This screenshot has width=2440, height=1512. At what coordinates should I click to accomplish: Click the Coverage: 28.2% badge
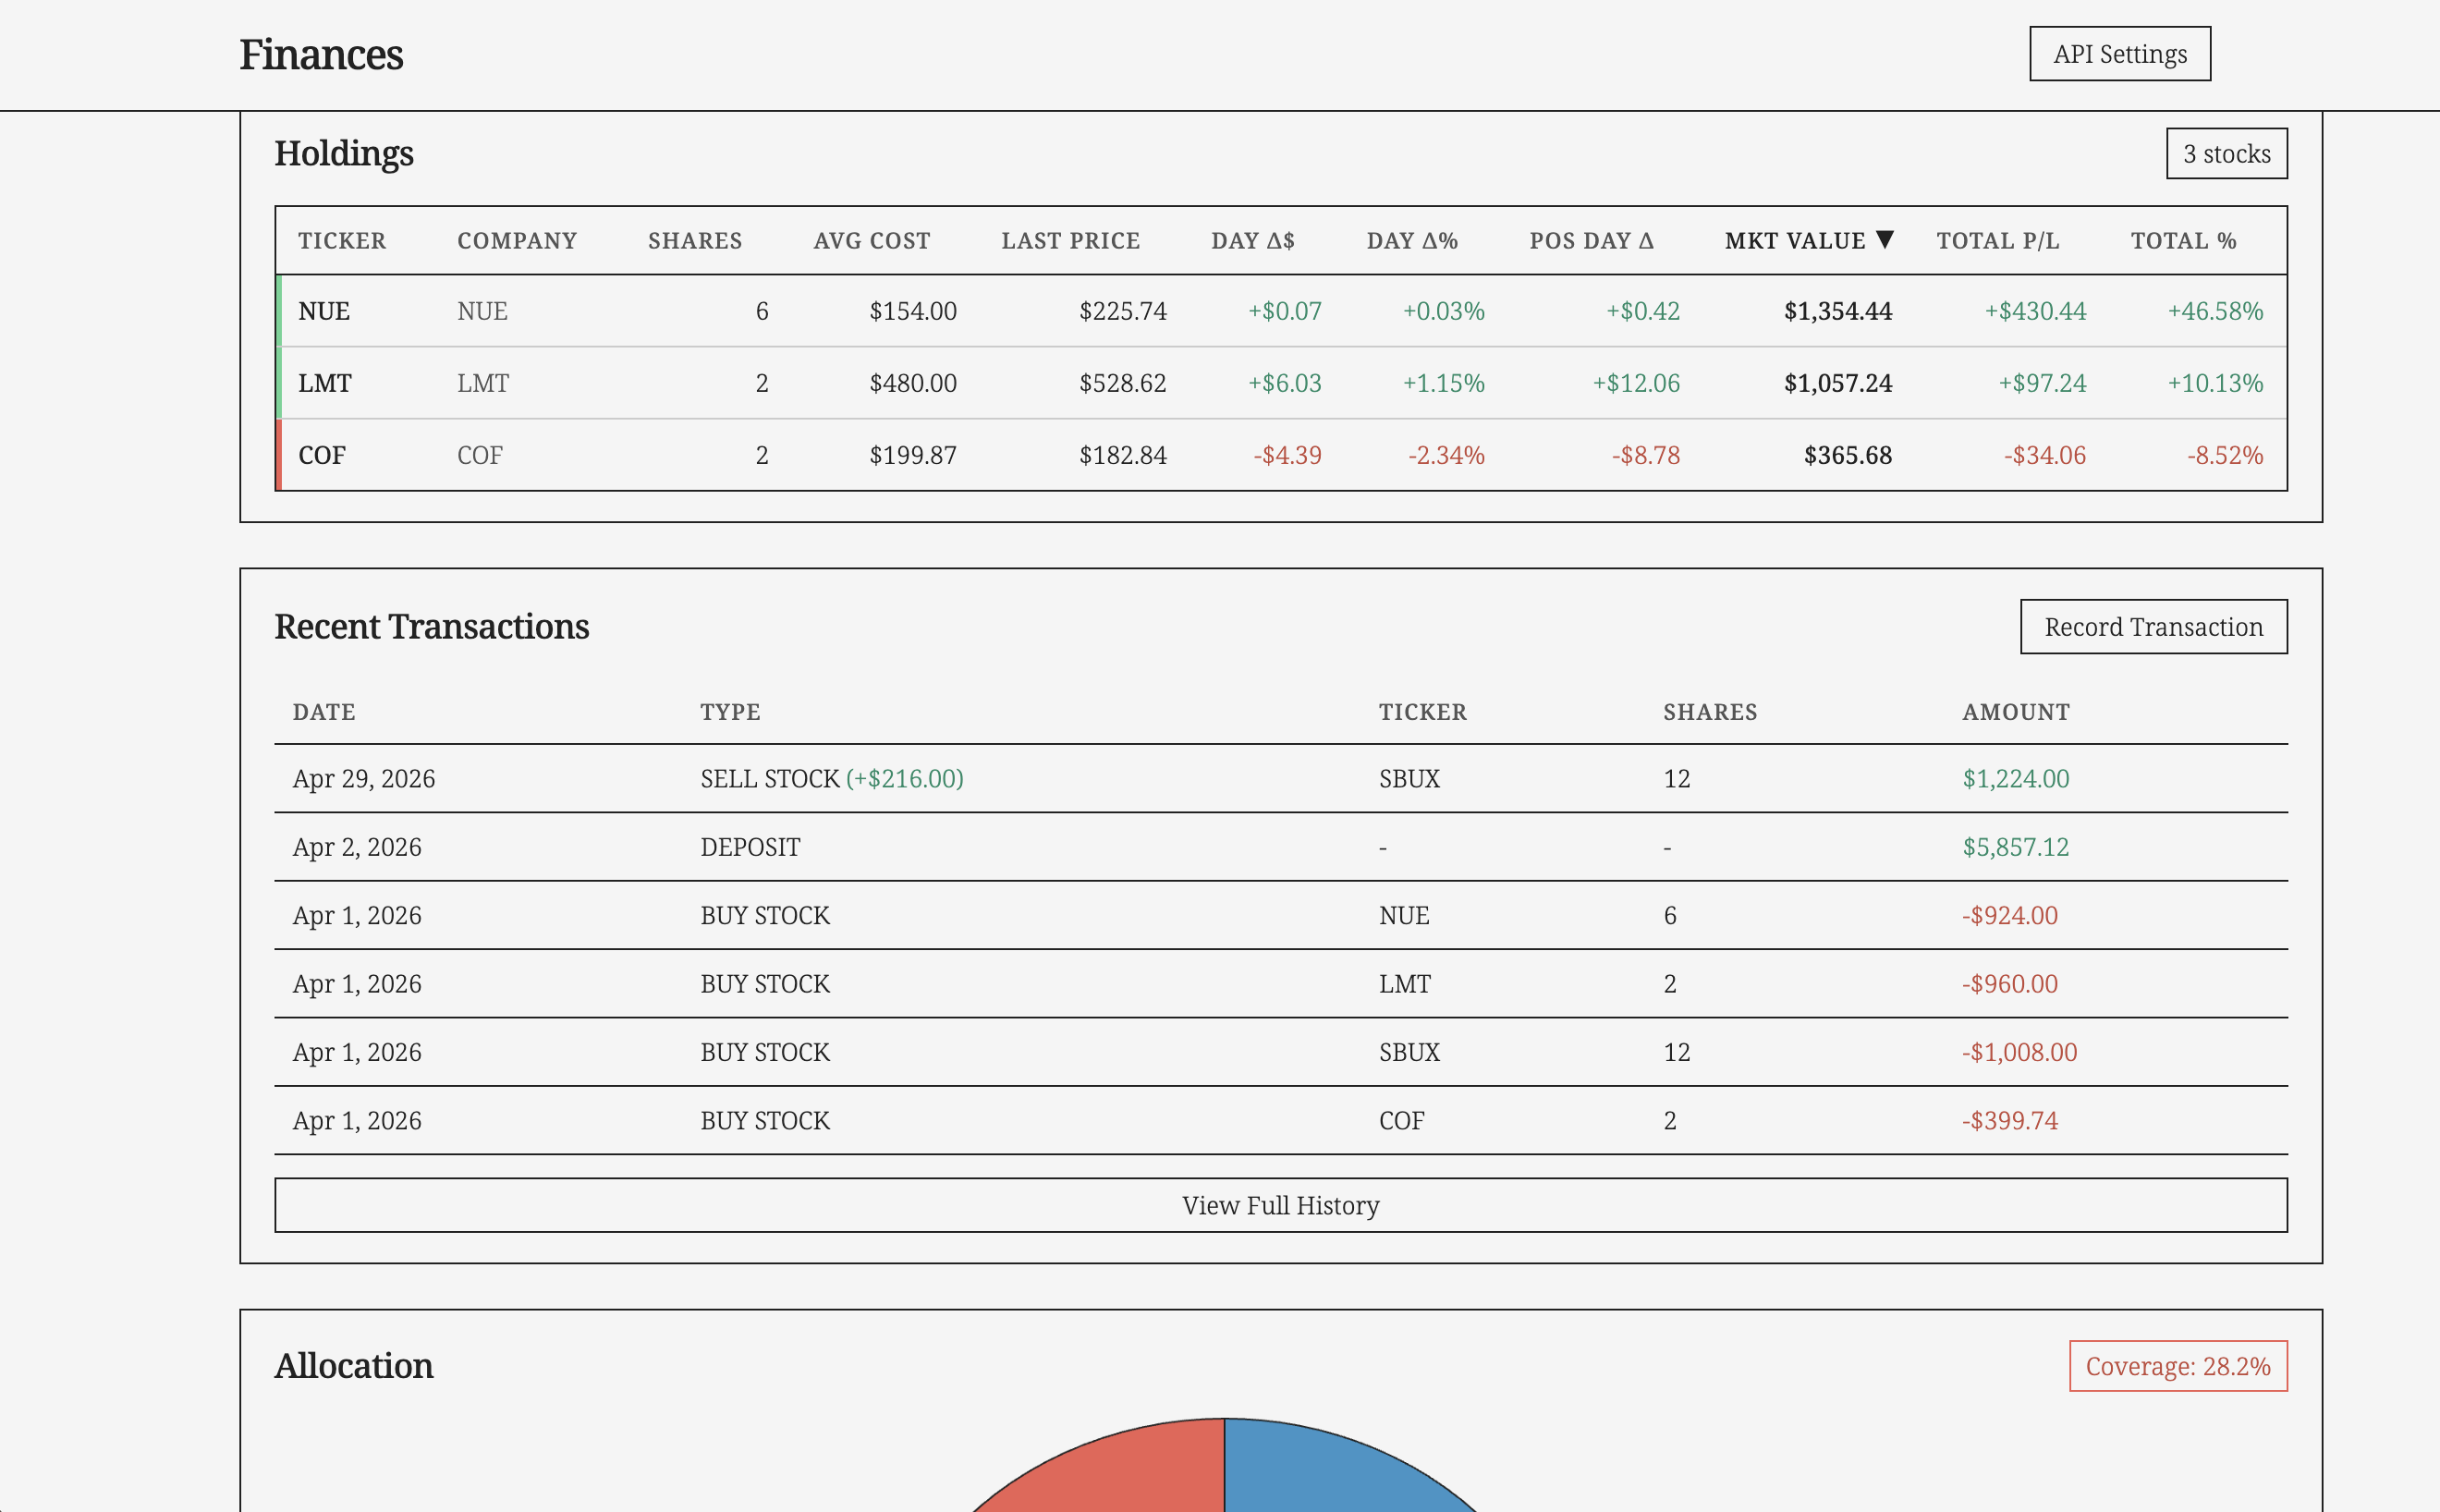(x=2178, y=1366)
